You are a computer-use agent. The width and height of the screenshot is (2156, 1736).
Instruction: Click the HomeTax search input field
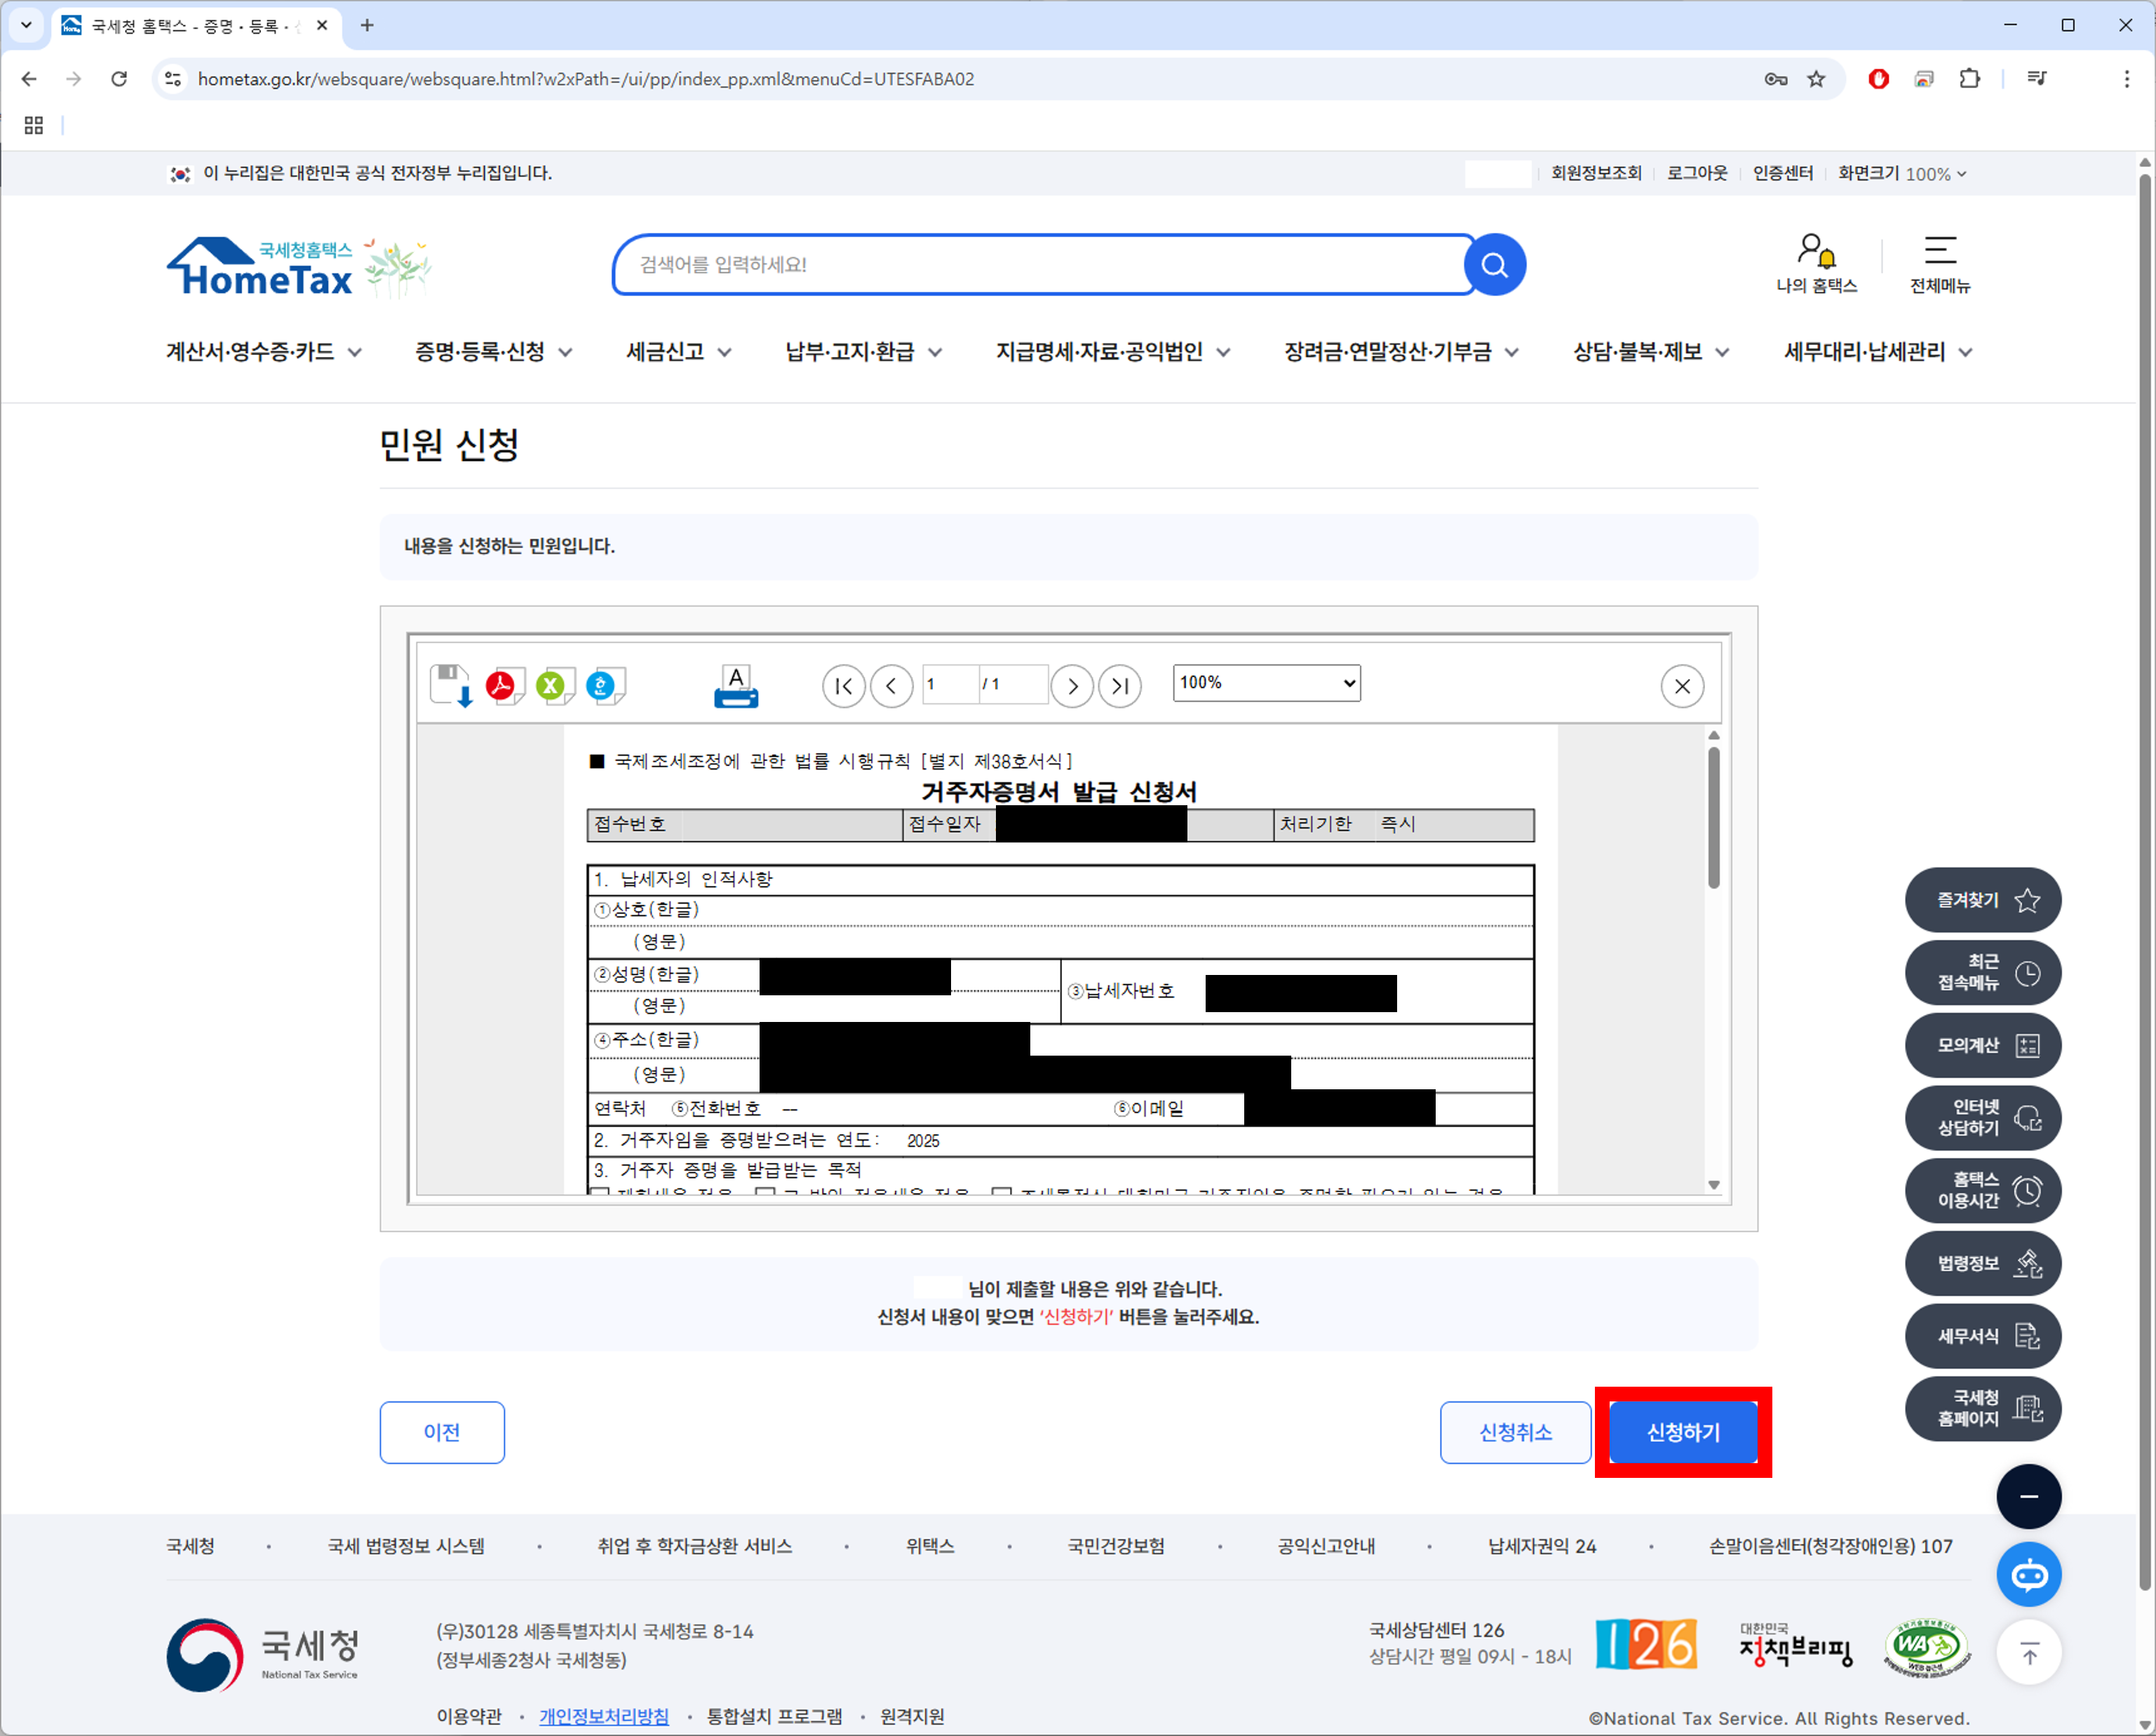coord(1040,265)
